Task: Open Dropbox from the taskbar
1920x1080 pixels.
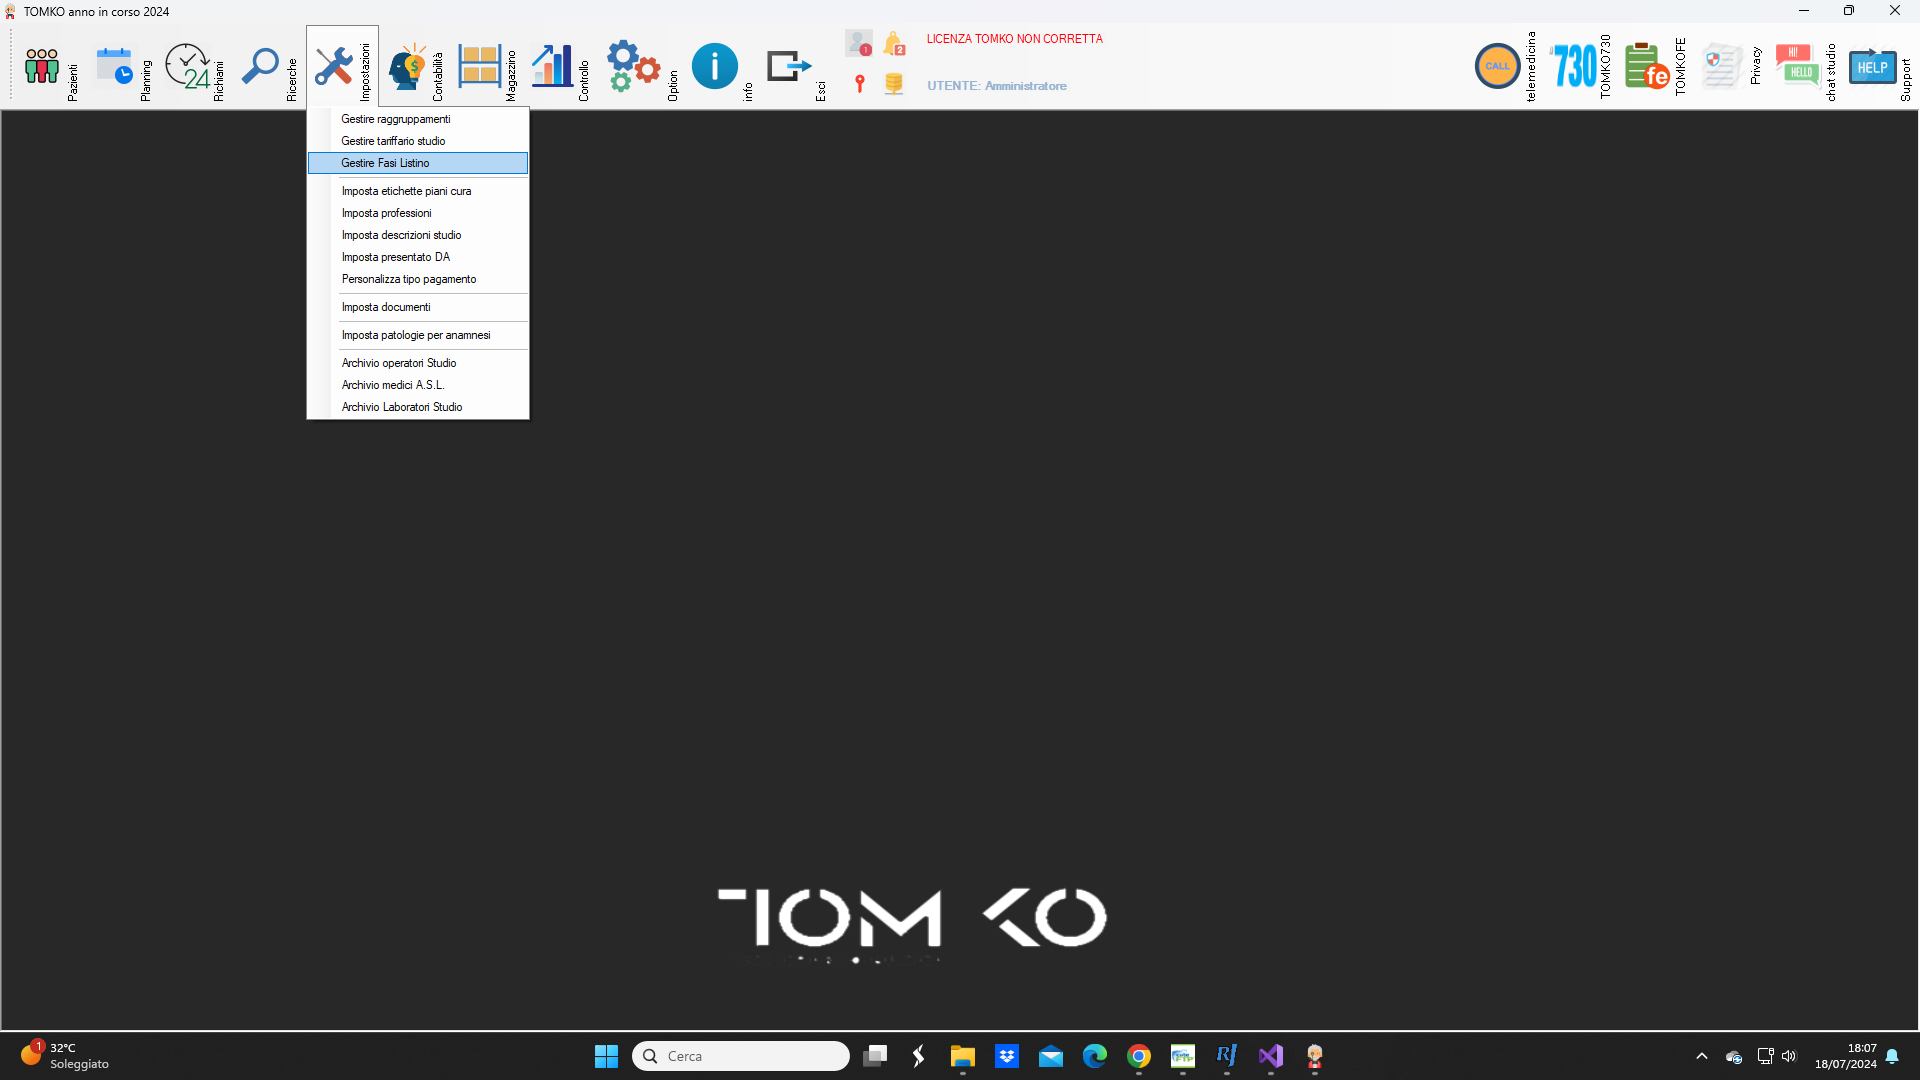Action: pos(1006,1056)
